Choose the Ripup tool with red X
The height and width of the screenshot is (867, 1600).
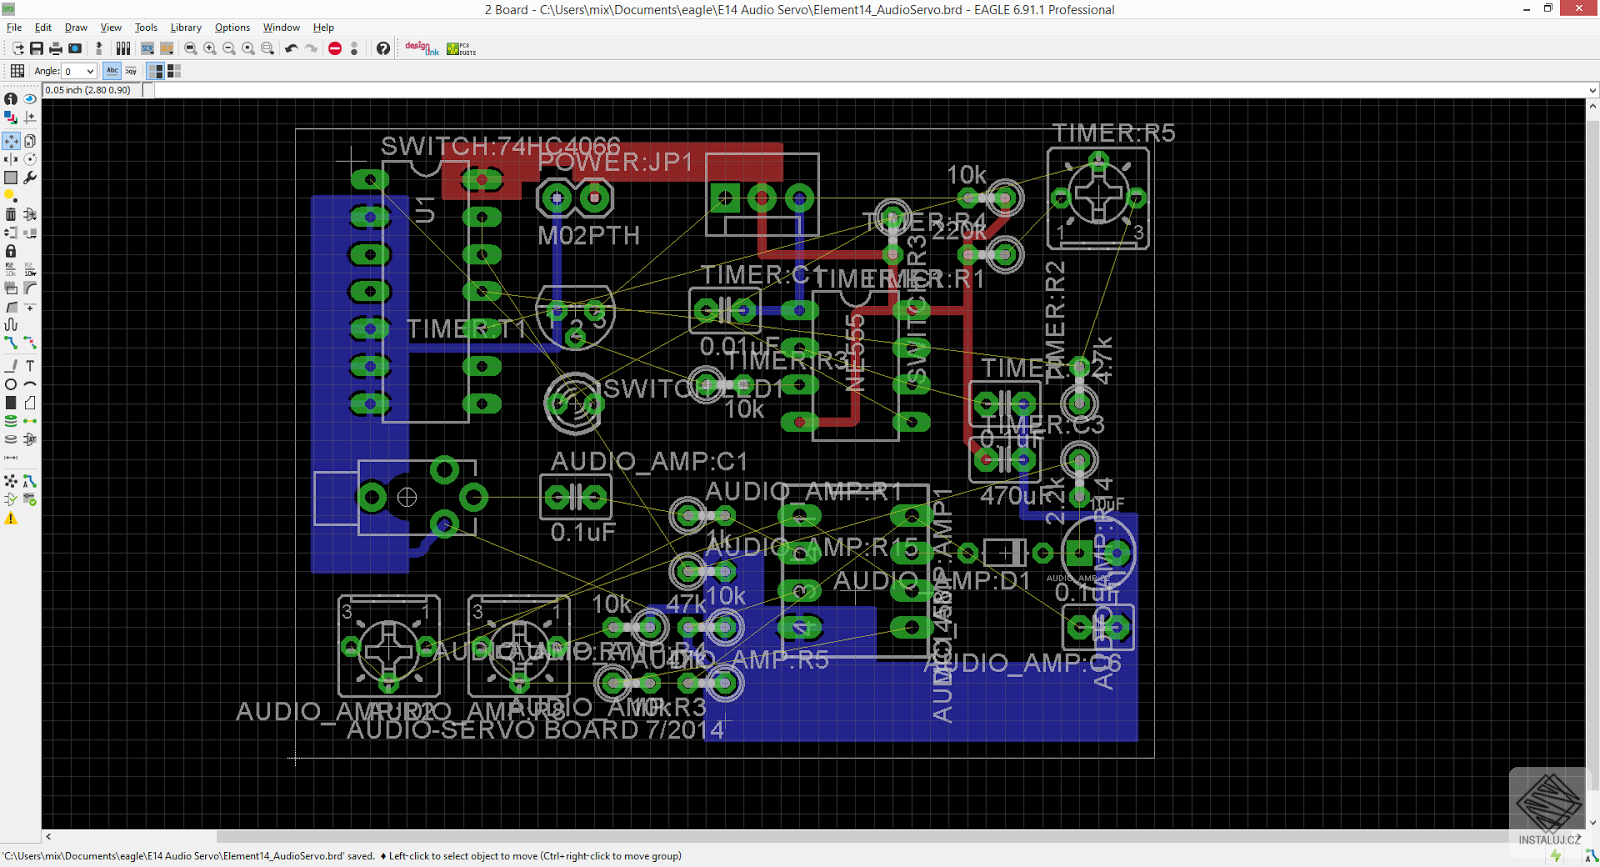(30, 343)
